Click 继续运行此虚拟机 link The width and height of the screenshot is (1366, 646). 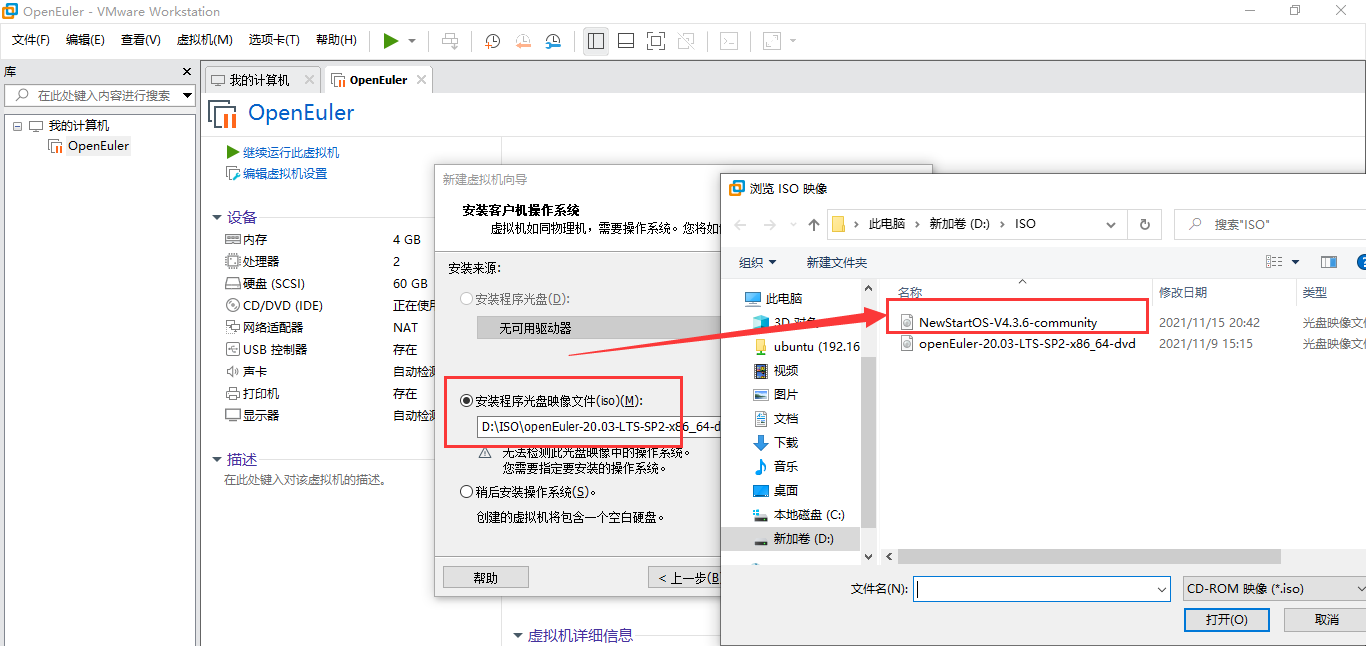click(x=291, y=153)
